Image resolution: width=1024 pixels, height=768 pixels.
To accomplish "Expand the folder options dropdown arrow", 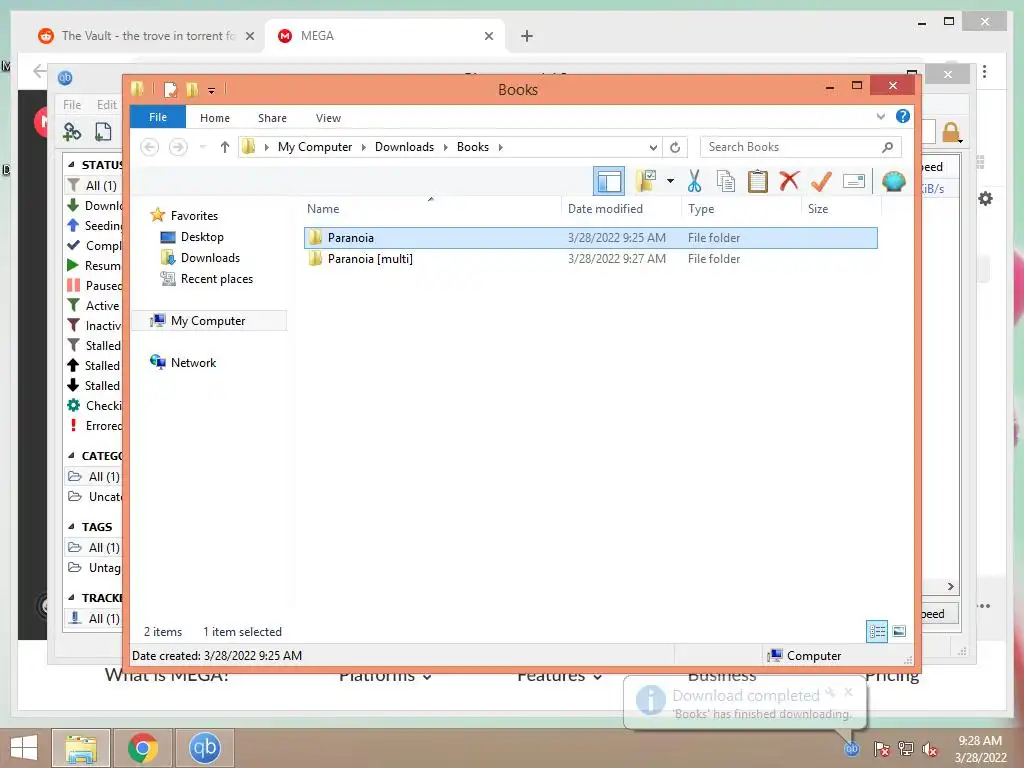I will pos(670,181).
